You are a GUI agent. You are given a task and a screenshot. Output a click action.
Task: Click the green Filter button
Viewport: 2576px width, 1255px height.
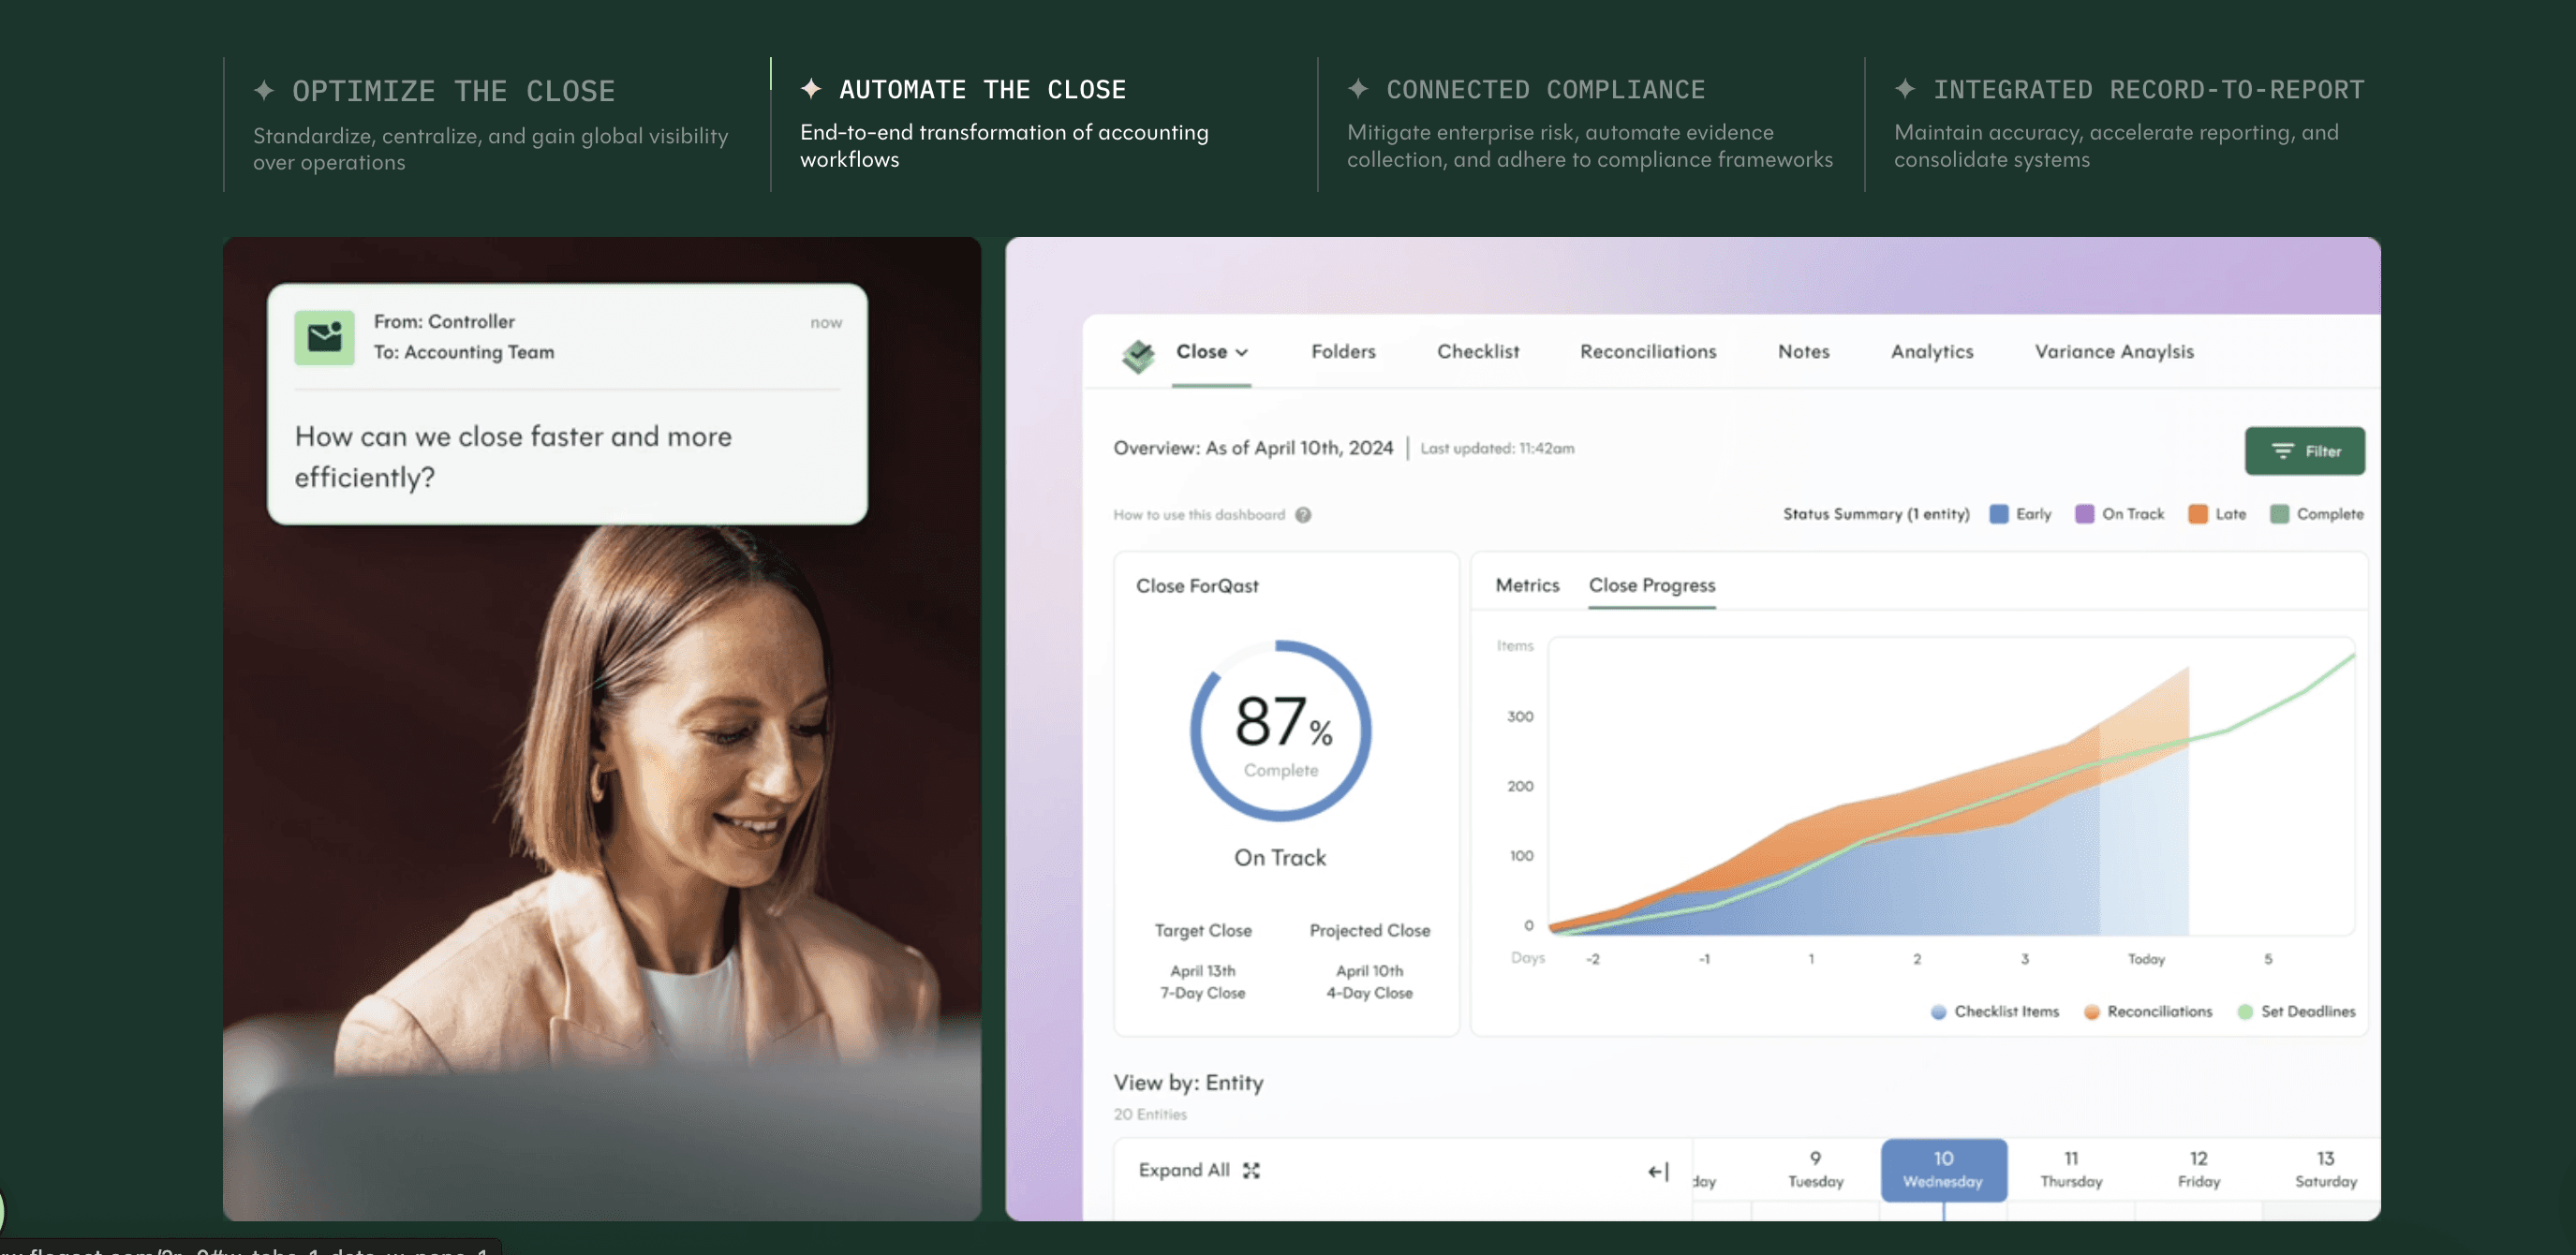click(x=2304, y=451)
